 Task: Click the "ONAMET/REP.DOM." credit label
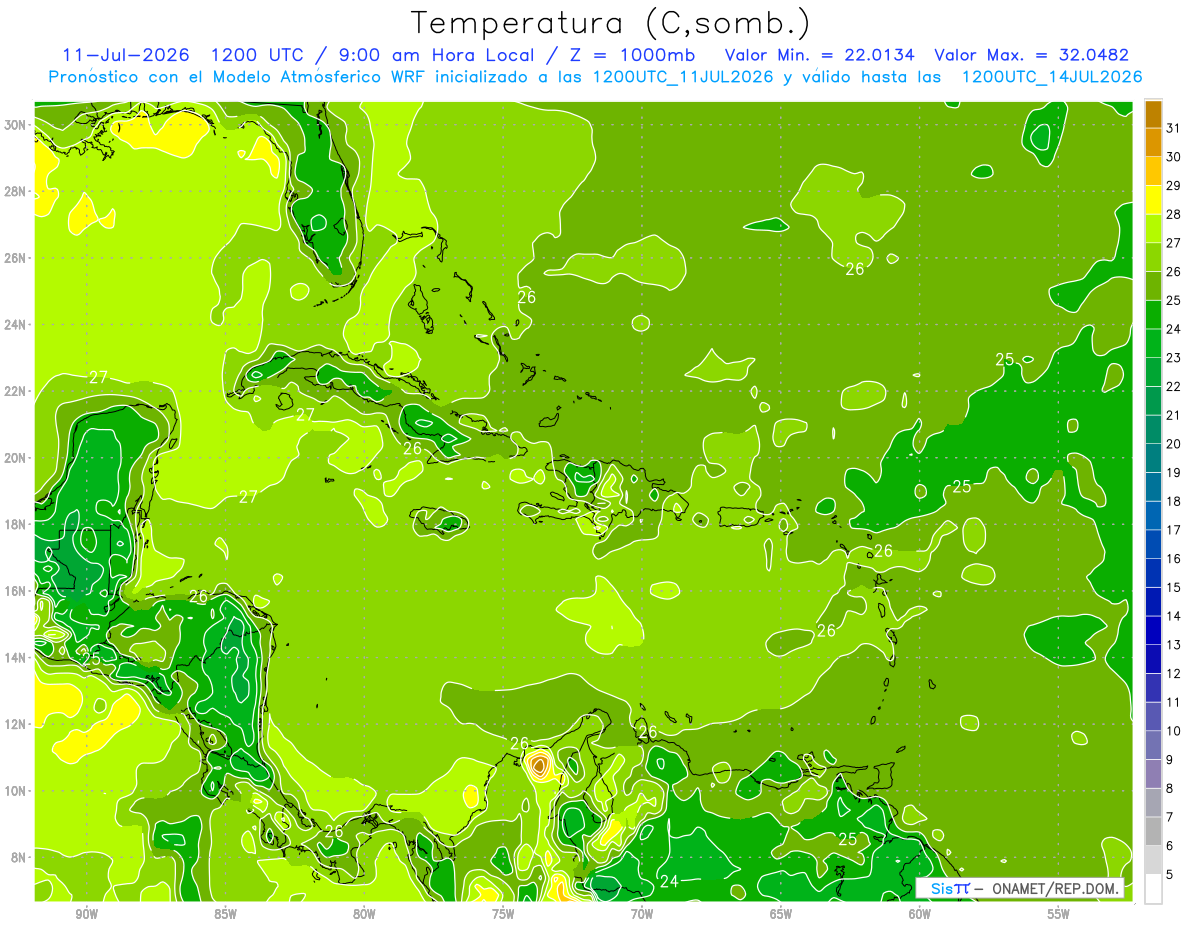1055,888
